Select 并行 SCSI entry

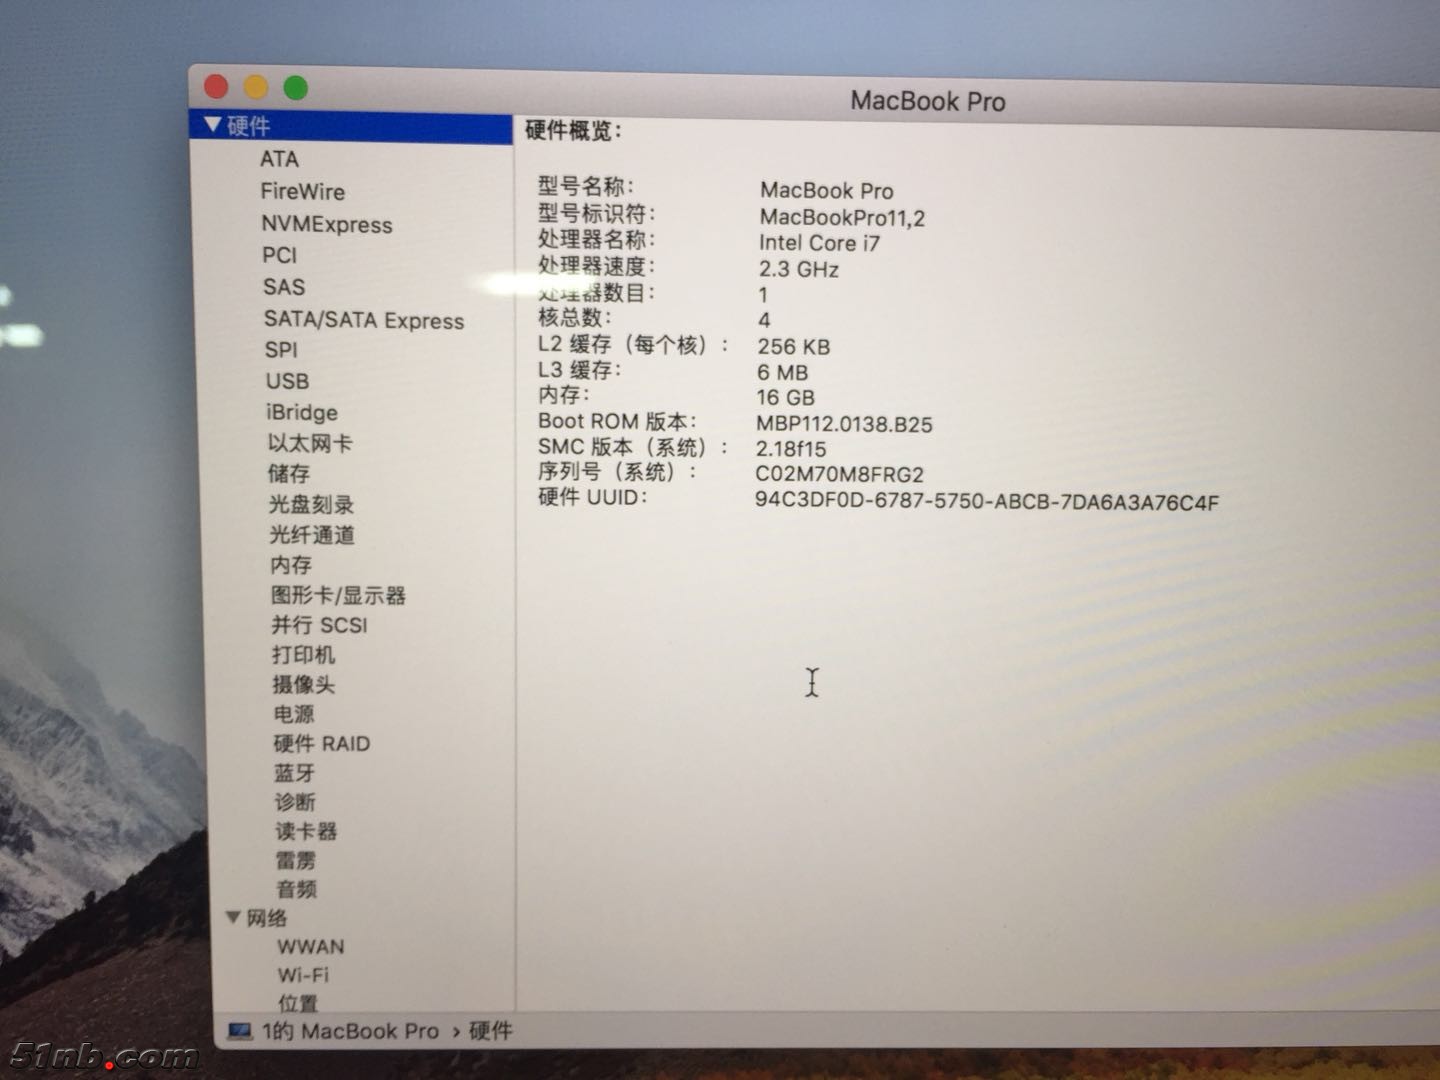click(x=320, y=625)
